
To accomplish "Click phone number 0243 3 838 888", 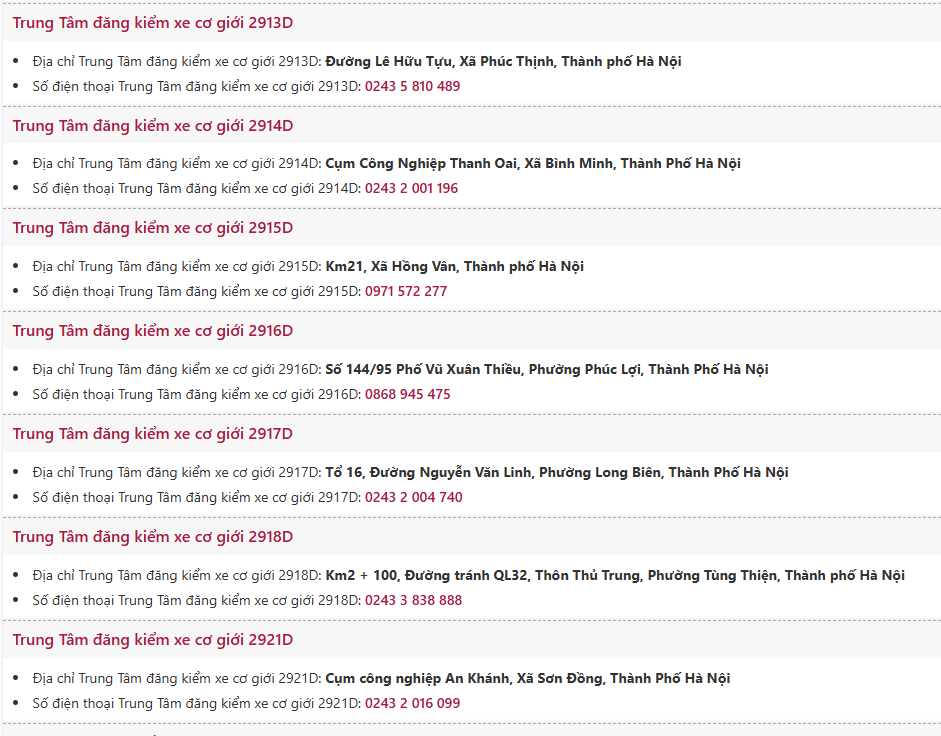I will 413,600.
